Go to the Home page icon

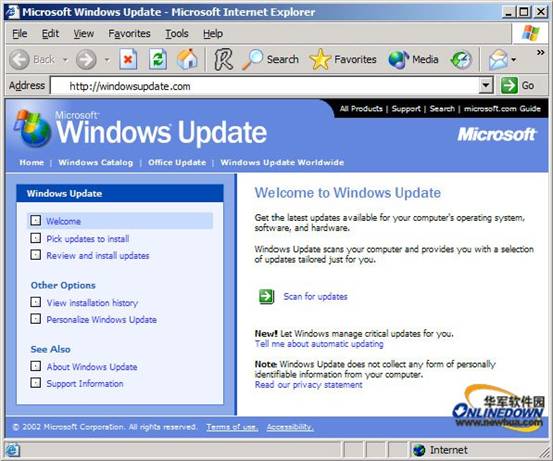(187, 59)
